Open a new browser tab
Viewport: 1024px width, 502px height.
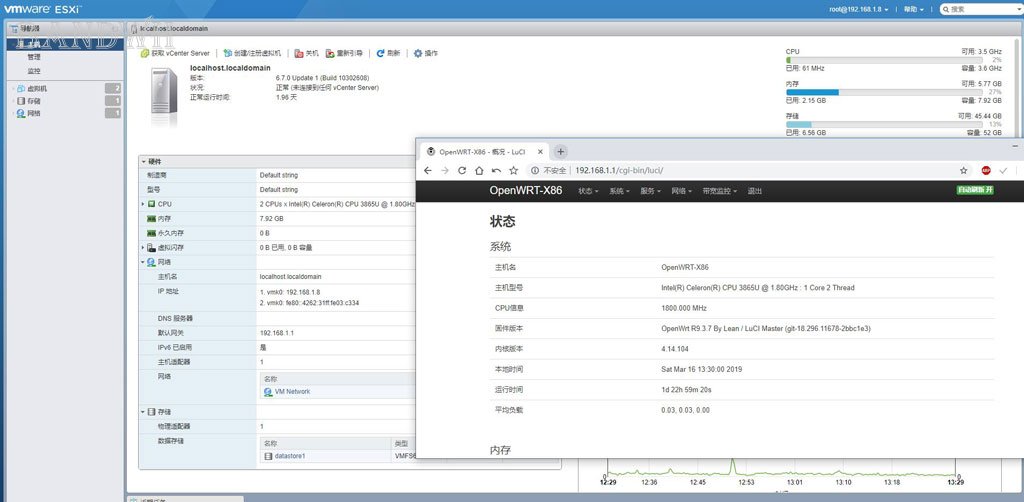[560, 151]
